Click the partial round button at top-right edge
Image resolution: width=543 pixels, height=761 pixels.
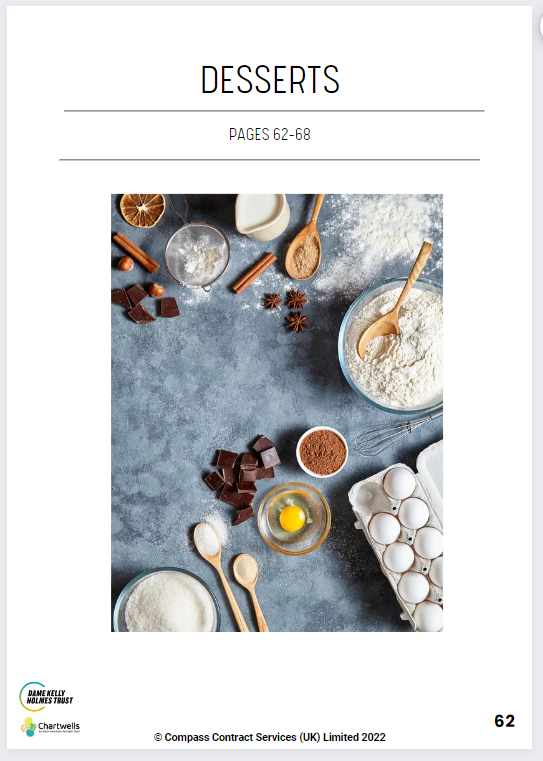pos(541,25)
